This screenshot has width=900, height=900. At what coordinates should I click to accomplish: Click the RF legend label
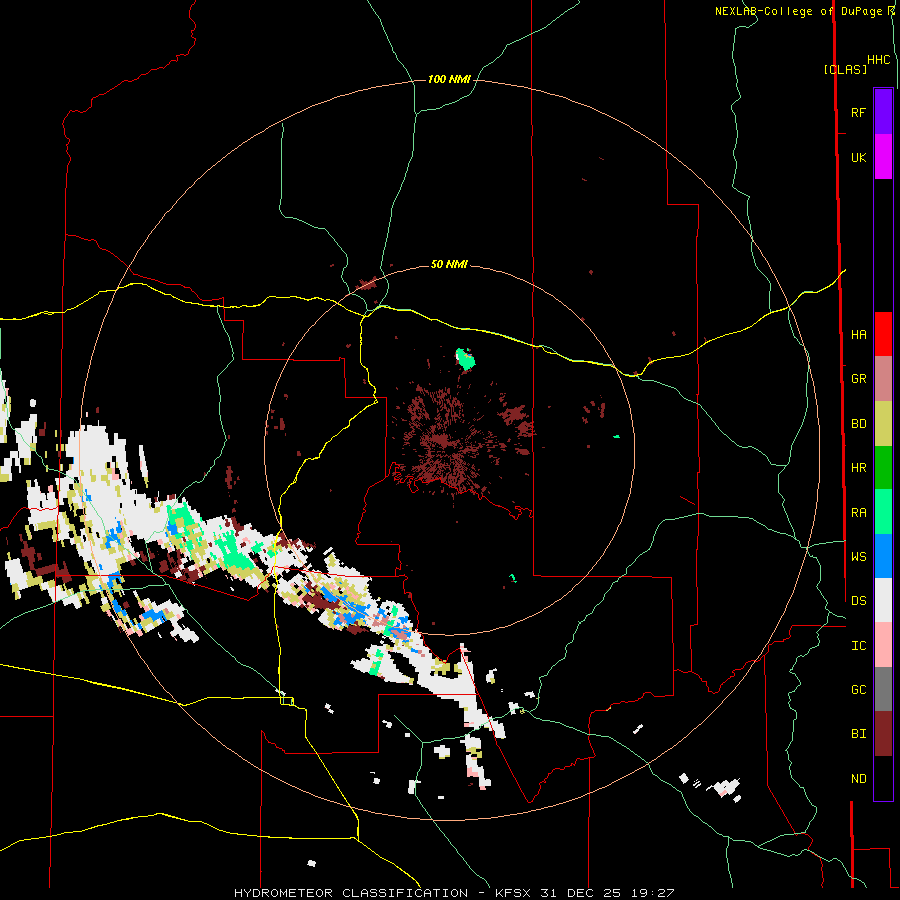[x=859, y=112]
